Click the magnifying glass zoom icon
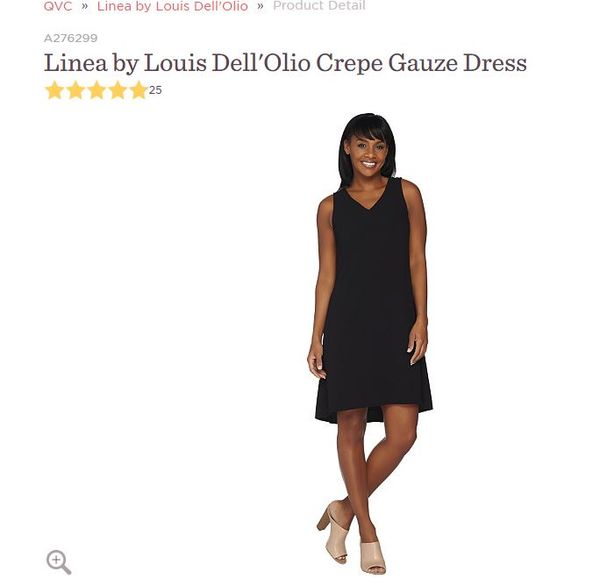 click(59, 562)
